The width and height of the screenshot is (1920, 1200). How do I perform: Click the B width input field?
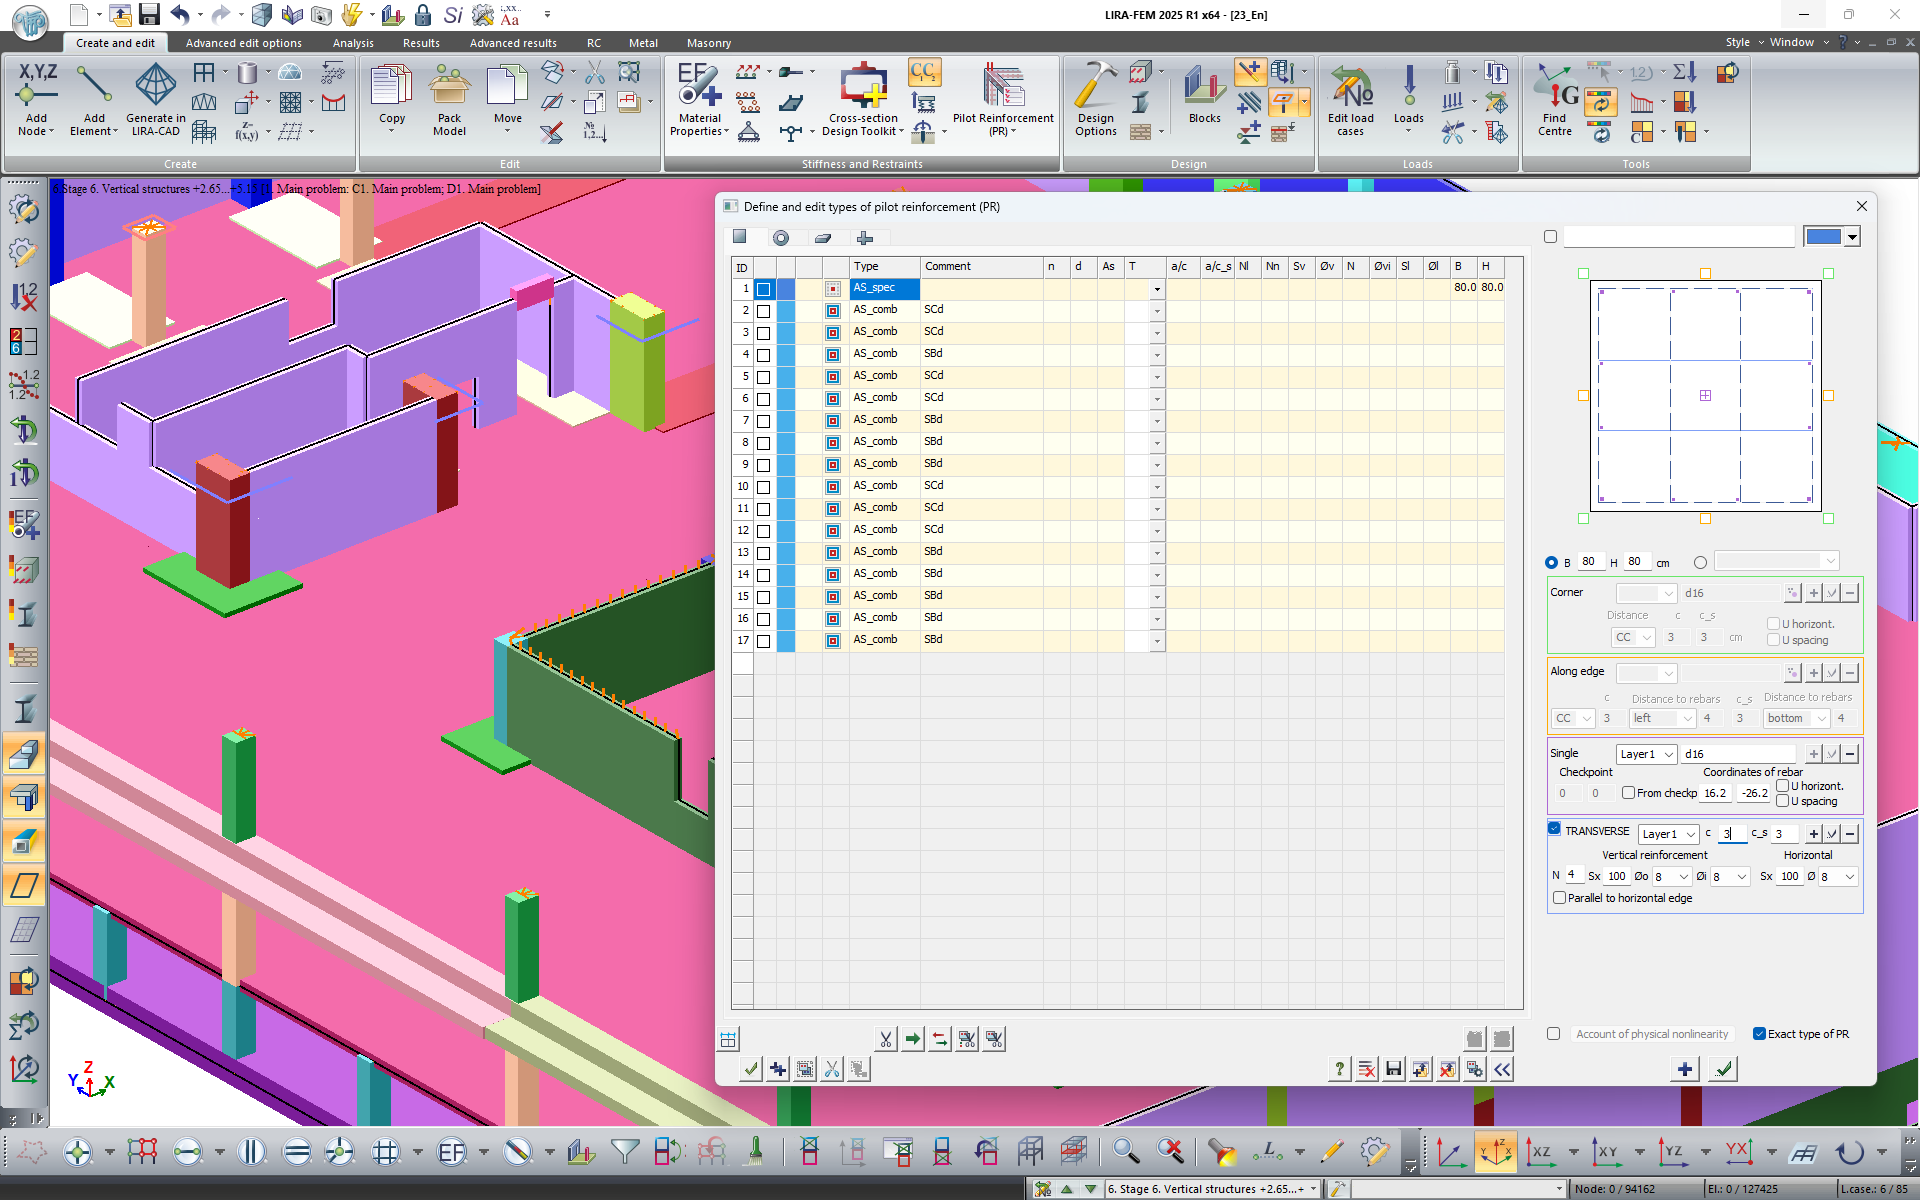tap(1590, 562)
